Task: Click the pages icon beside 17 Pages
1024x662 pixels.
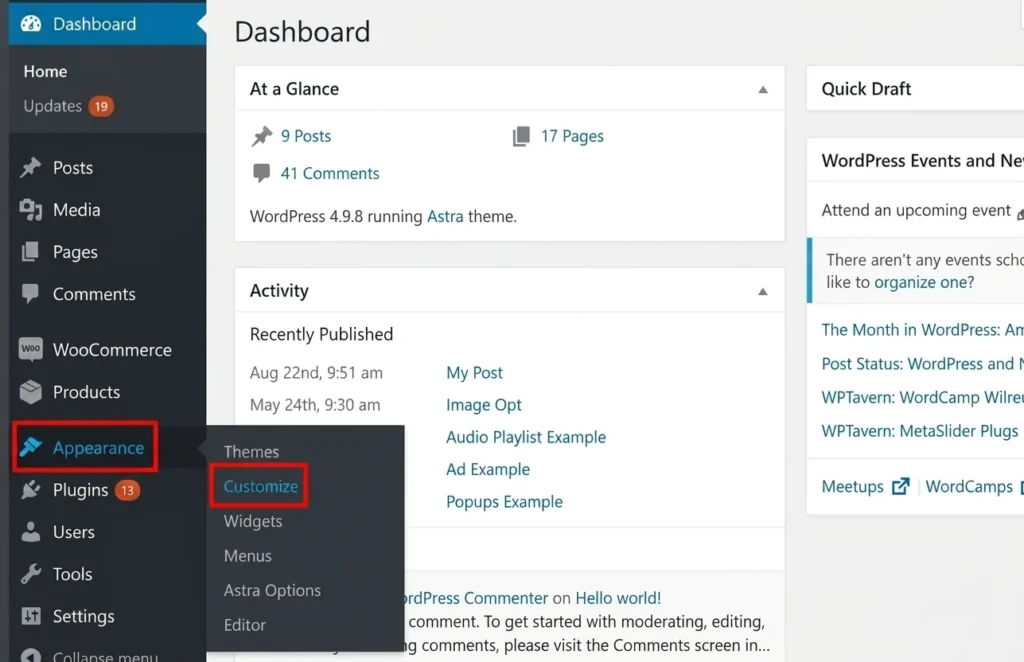Action: coord(521,136)
